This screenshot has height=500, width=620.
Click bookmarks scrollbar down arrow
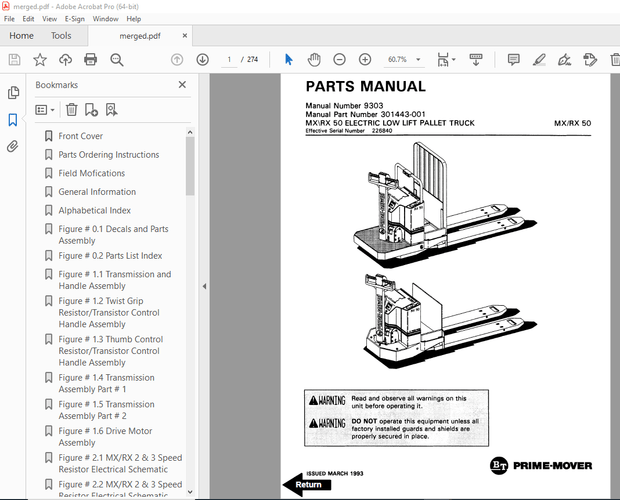click(190, 492)
